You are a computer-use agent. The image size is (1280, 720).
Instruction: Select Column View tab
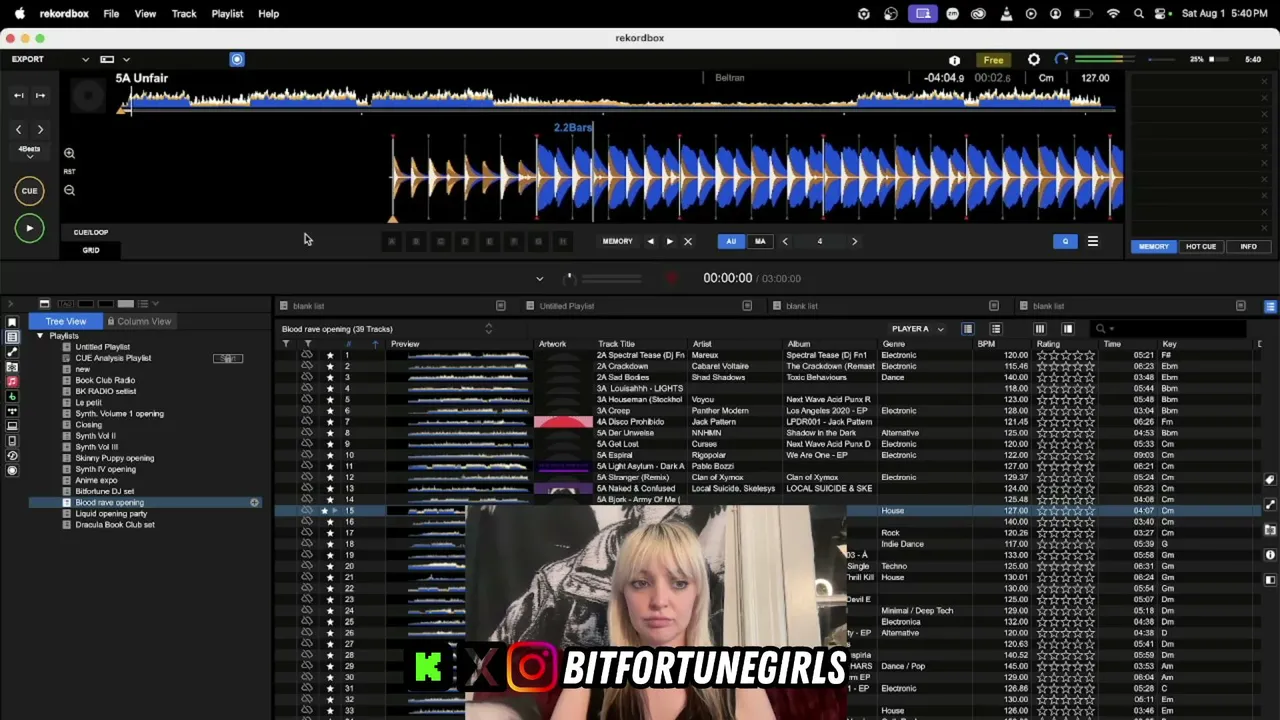[x=140, y=321]
